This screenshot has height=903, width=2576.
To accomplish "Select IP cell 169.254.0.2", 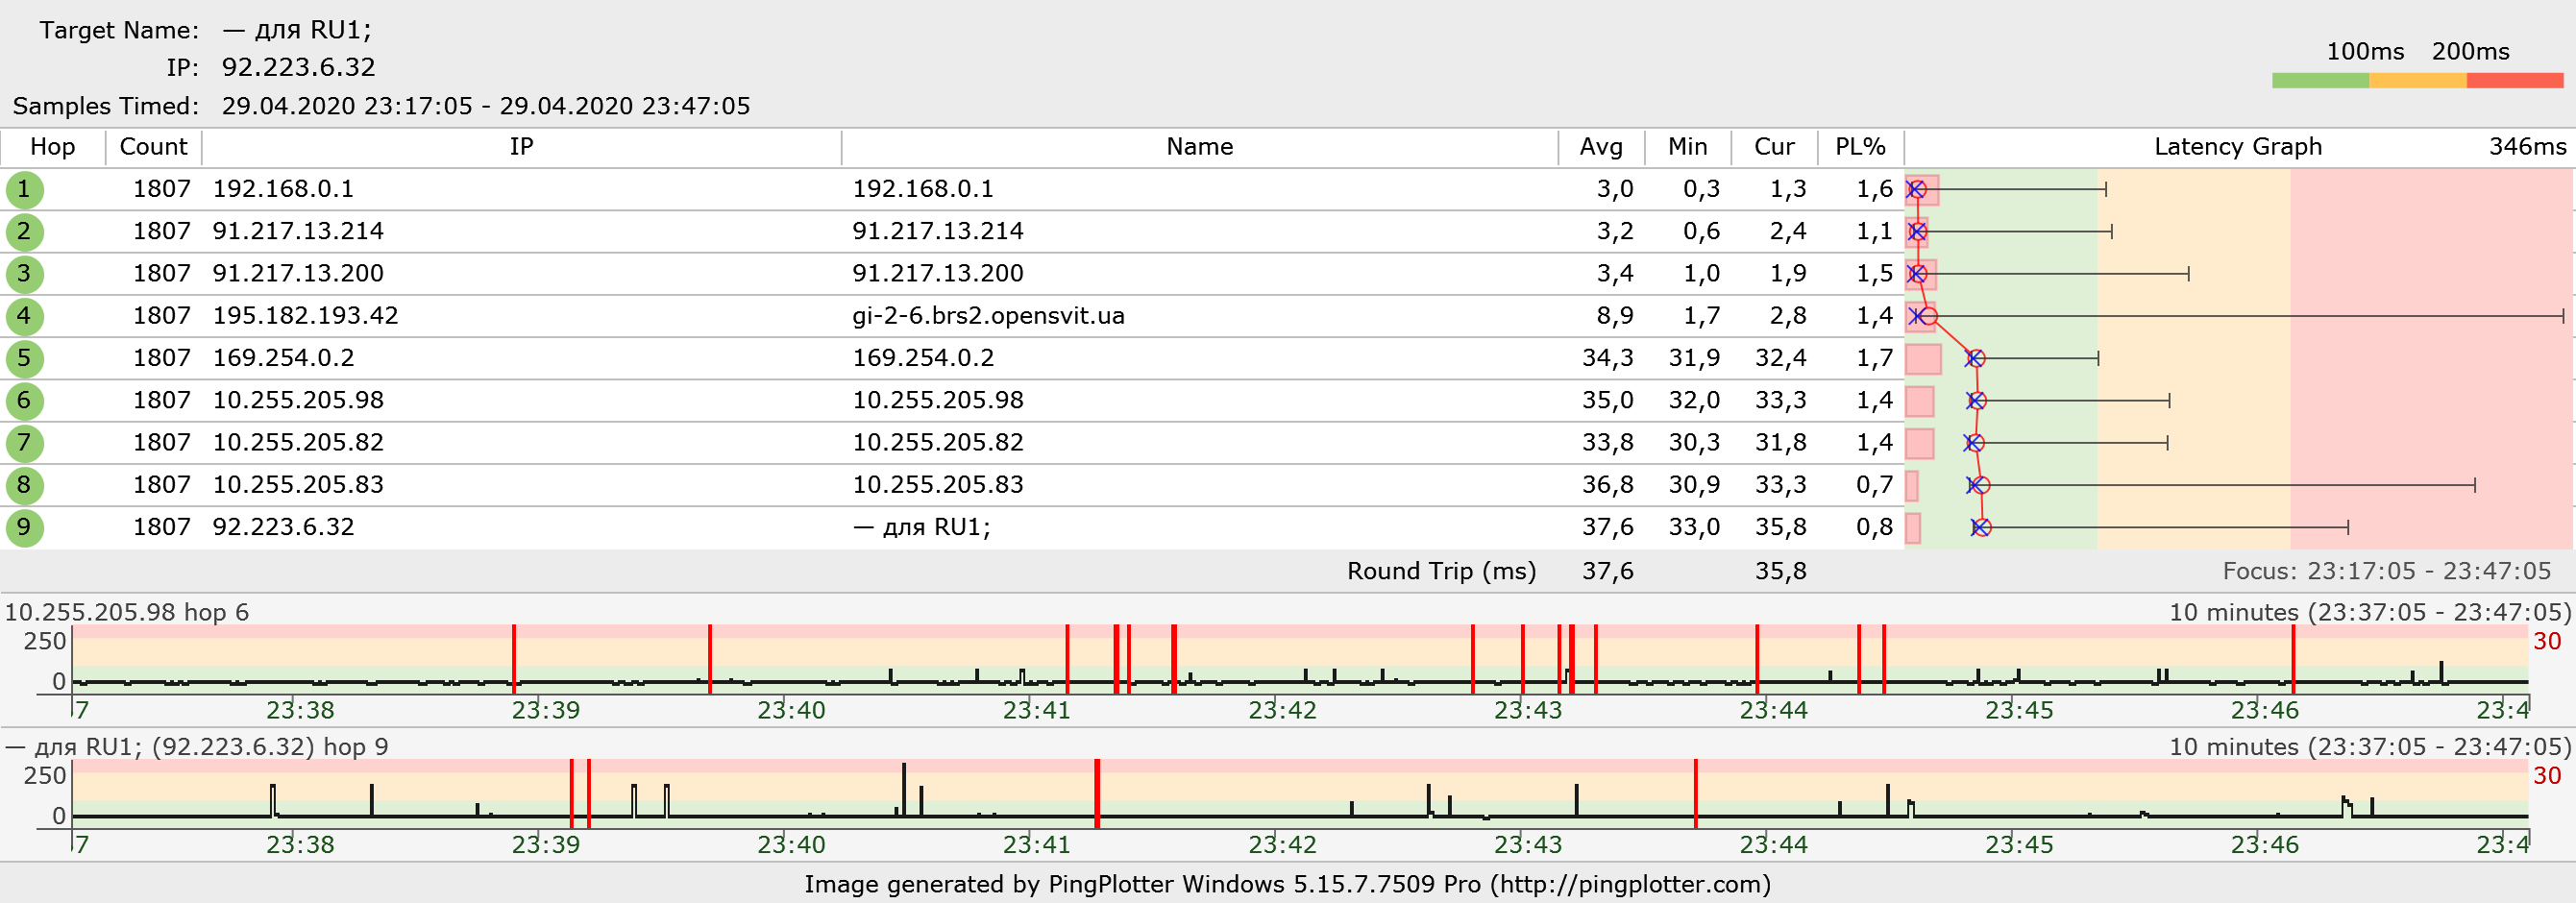I will (283, 358).
